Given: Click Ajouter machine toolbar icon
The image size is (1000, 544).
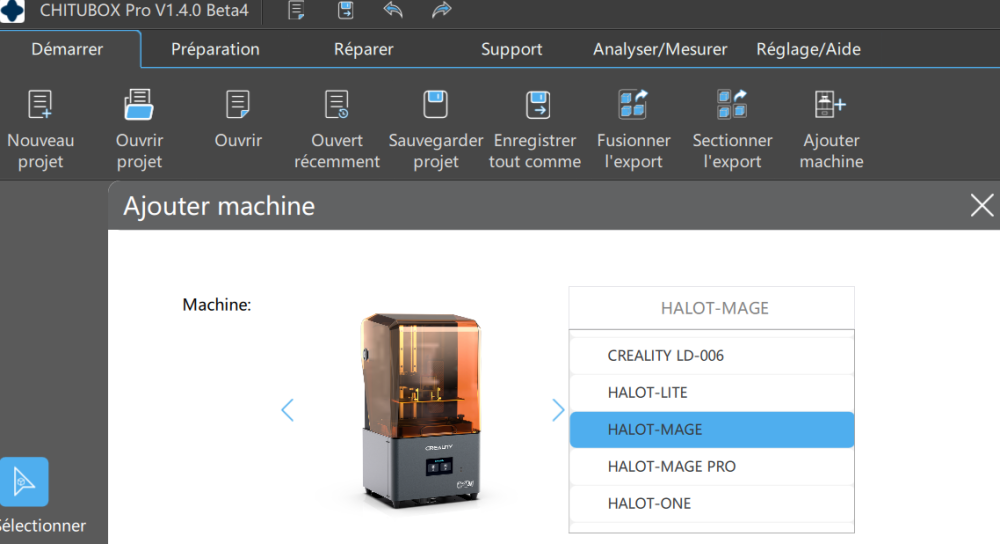Looking at the screenshot, I should pos(830,105).
